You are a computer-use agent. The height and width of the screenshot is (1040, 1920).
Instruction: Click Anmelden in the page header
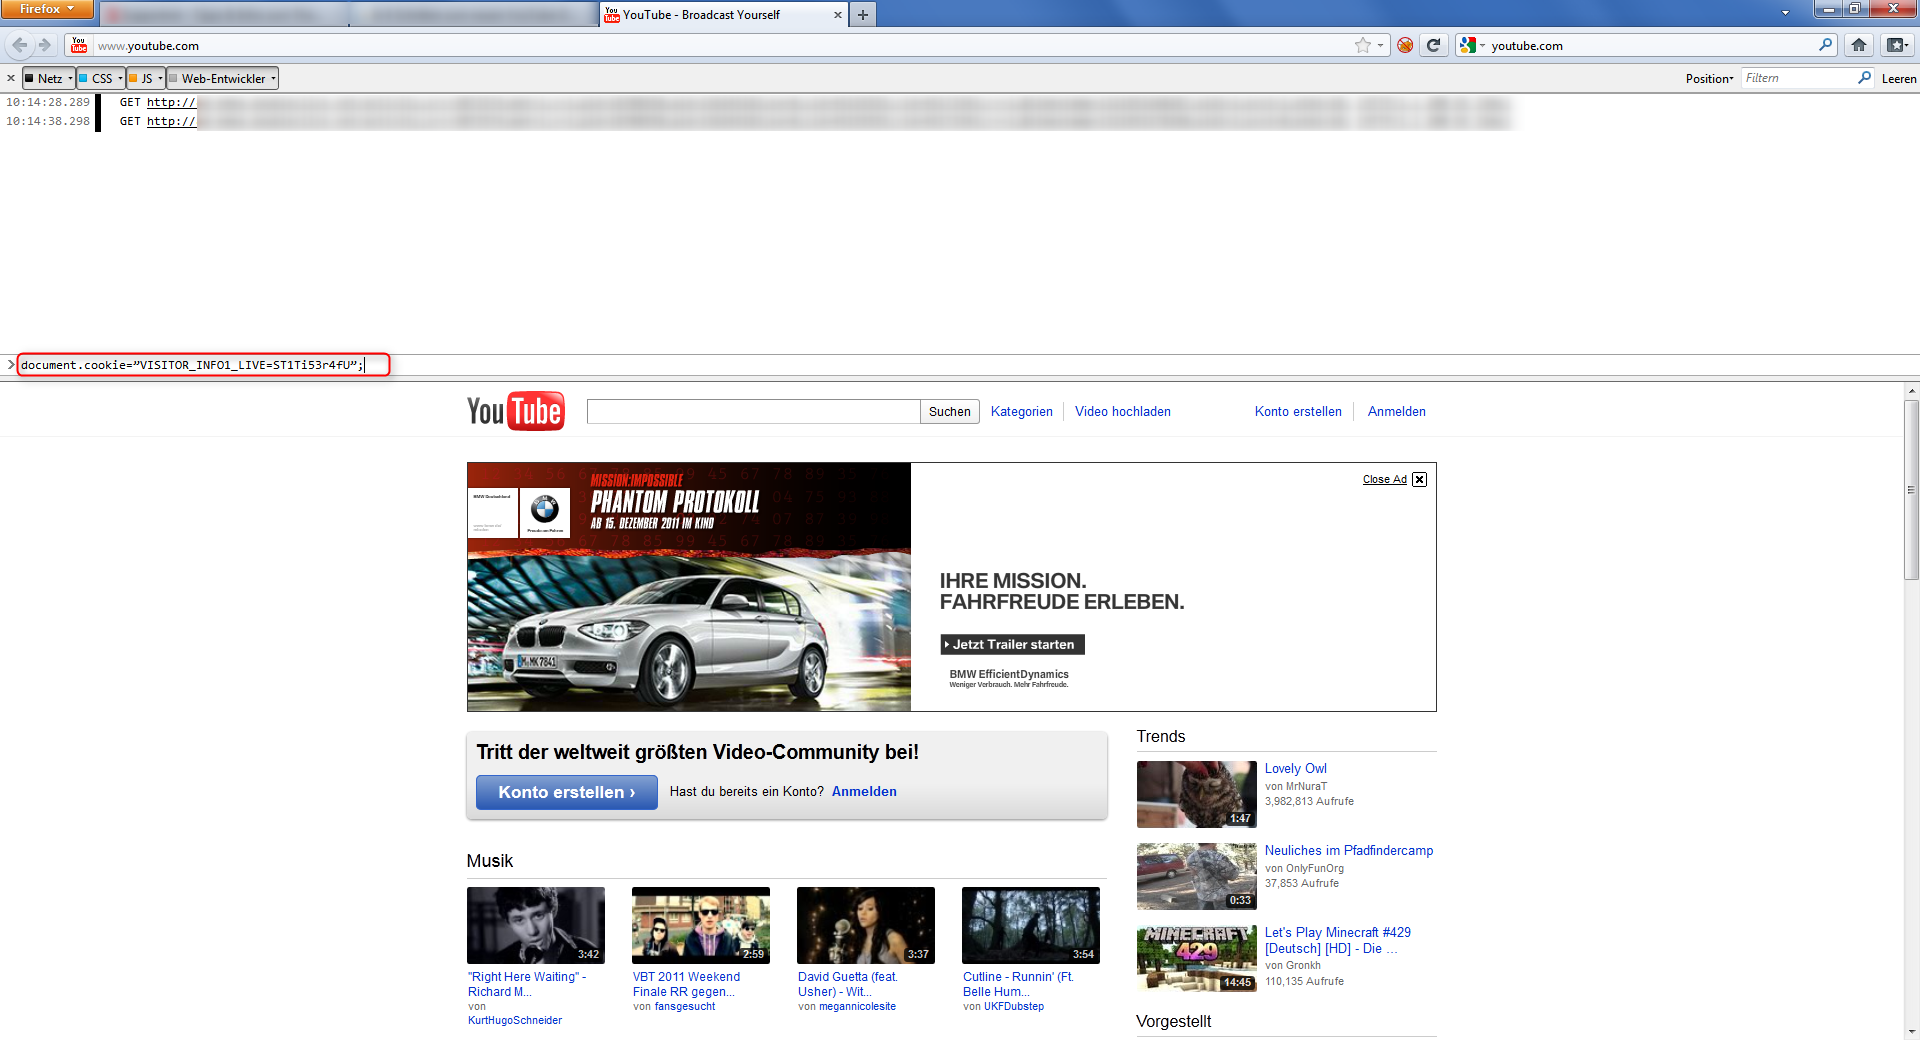click(1396, 411)
